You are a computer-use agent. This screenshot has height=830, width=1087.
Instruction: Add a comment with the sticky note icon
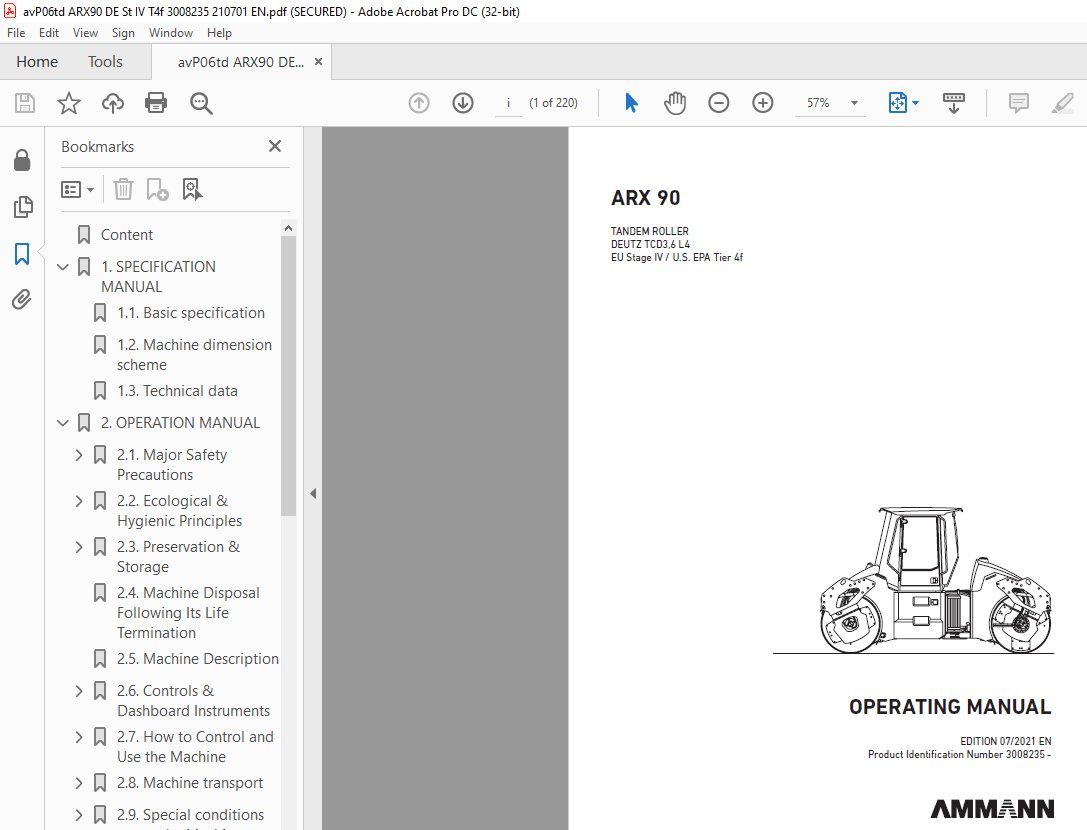(1016, 102)
